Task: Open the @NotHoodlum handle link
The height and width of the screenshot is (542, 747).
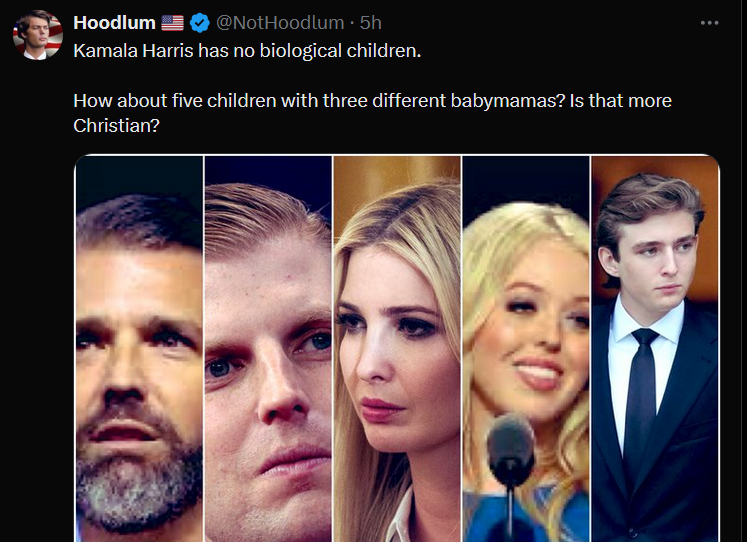Action: click(279, 23)
